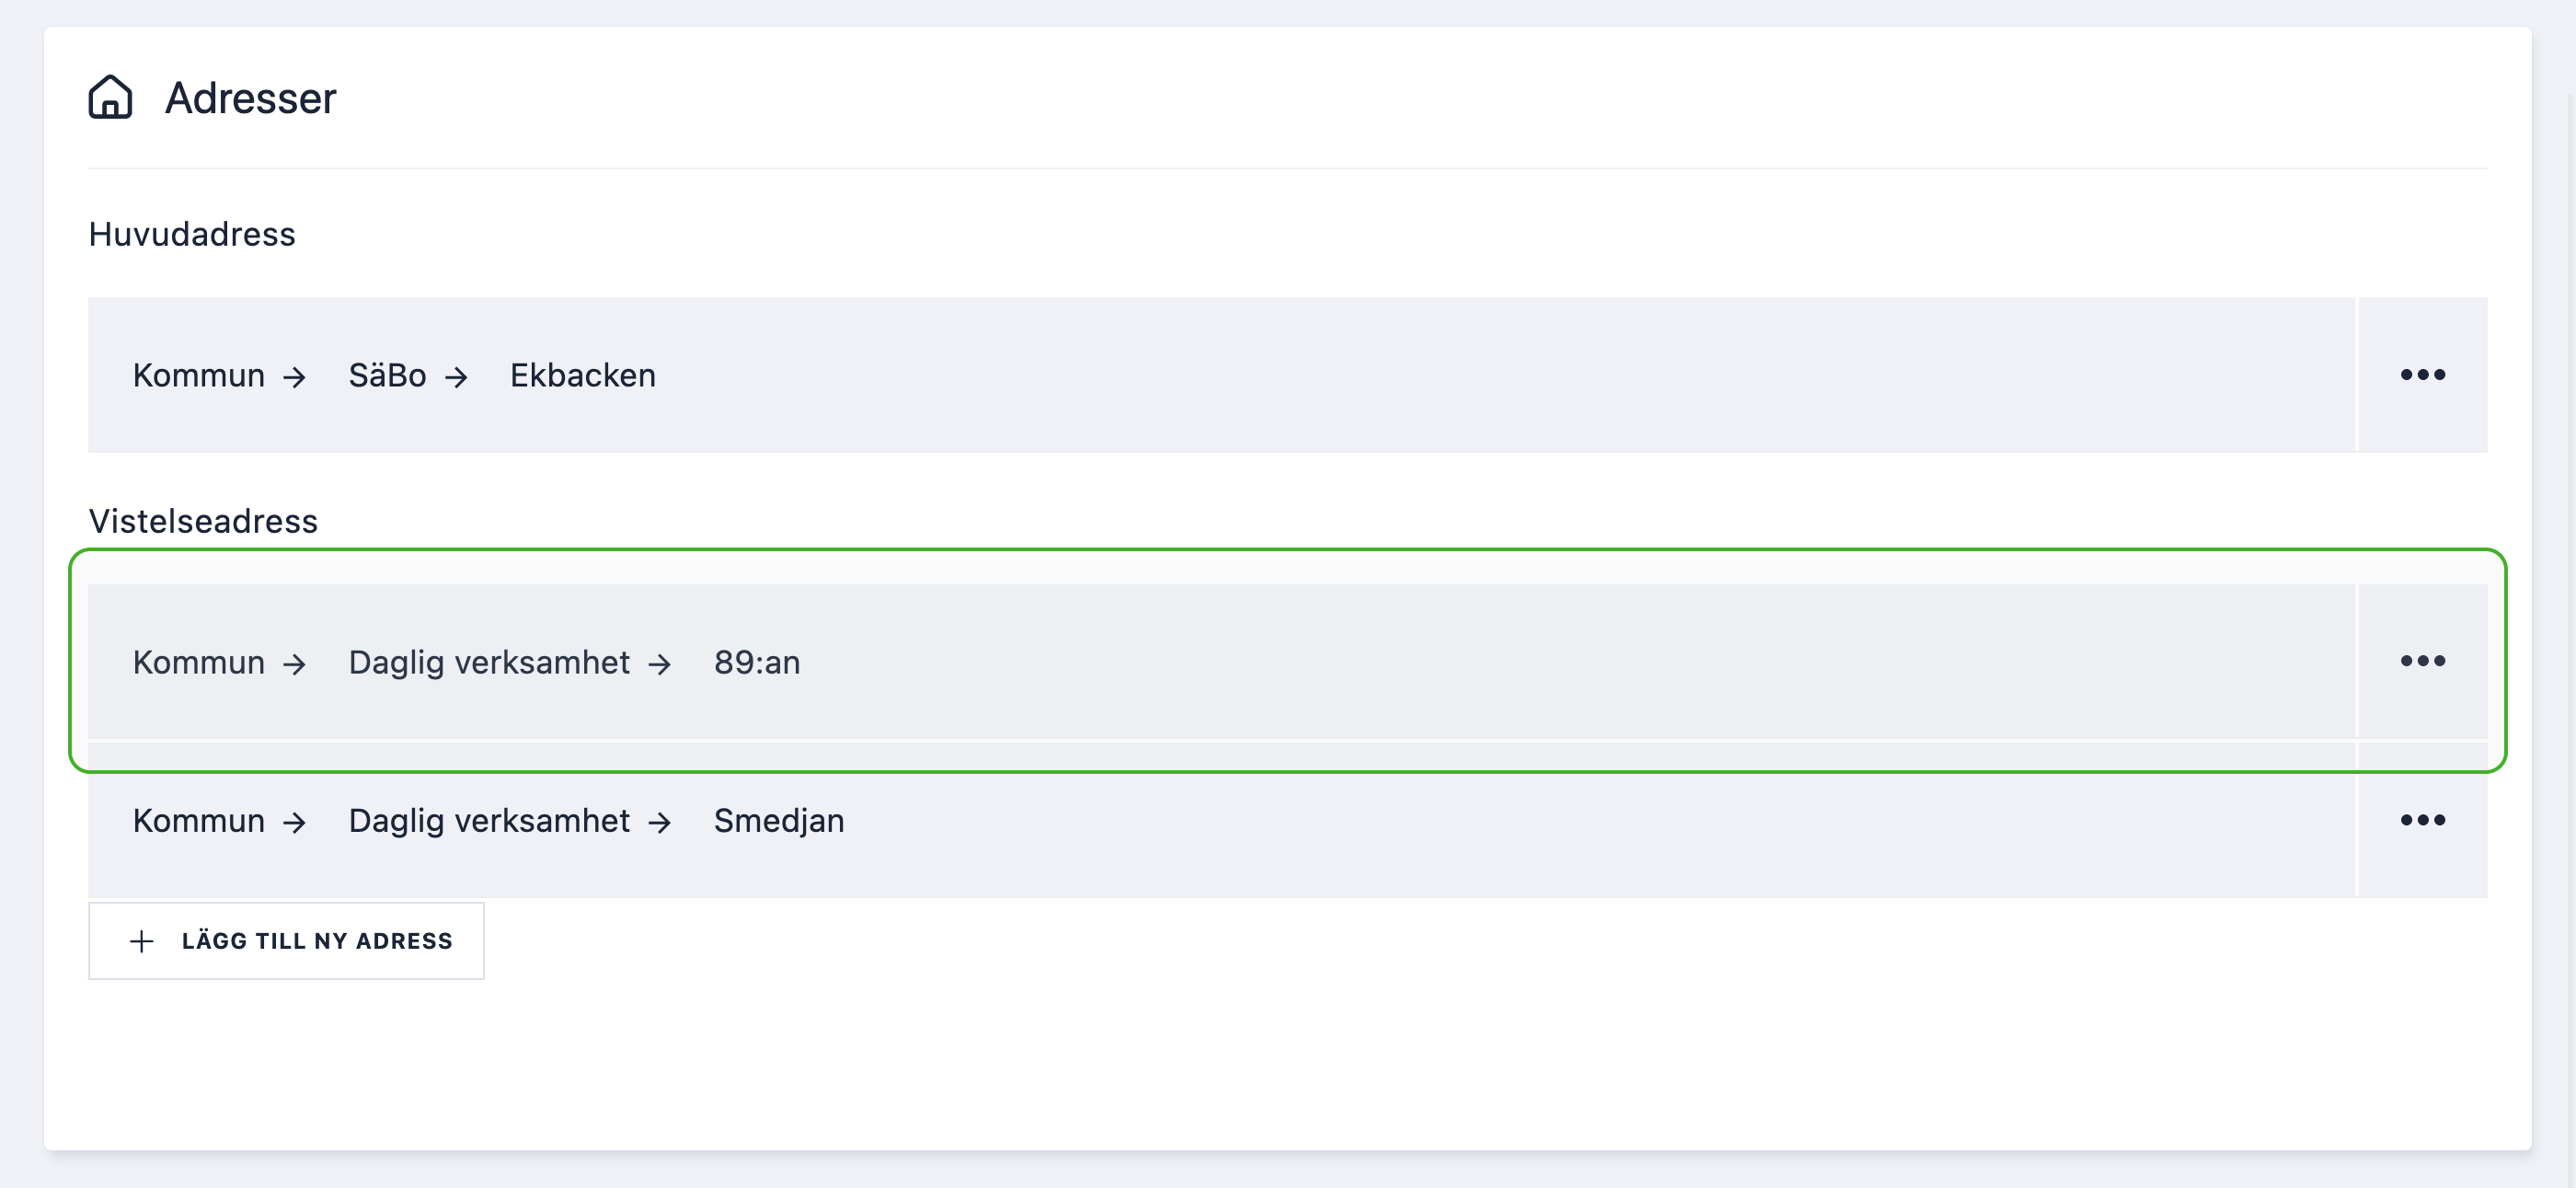Image resolution: width=2576 pixels, height=1188 pixels.
Task: Click the arrow after Kommun in Huvudadress row
Action: (x=294, y=377)
